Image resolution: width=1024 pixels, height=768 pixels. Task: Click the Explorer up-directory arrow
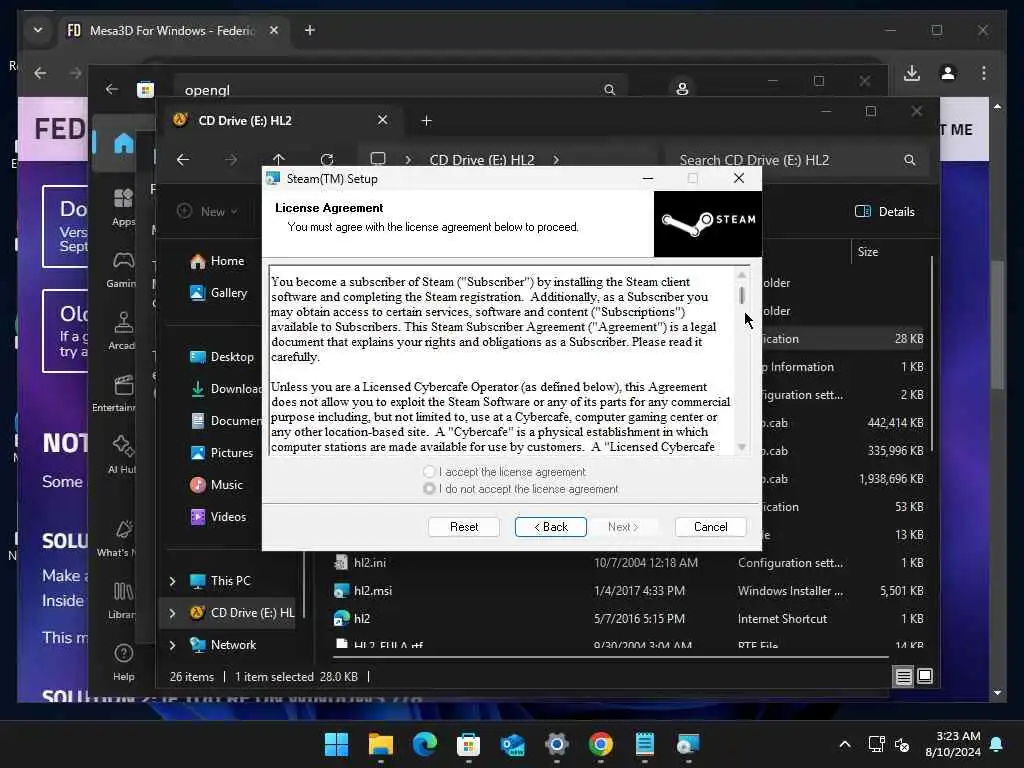(x=279, y=160)
